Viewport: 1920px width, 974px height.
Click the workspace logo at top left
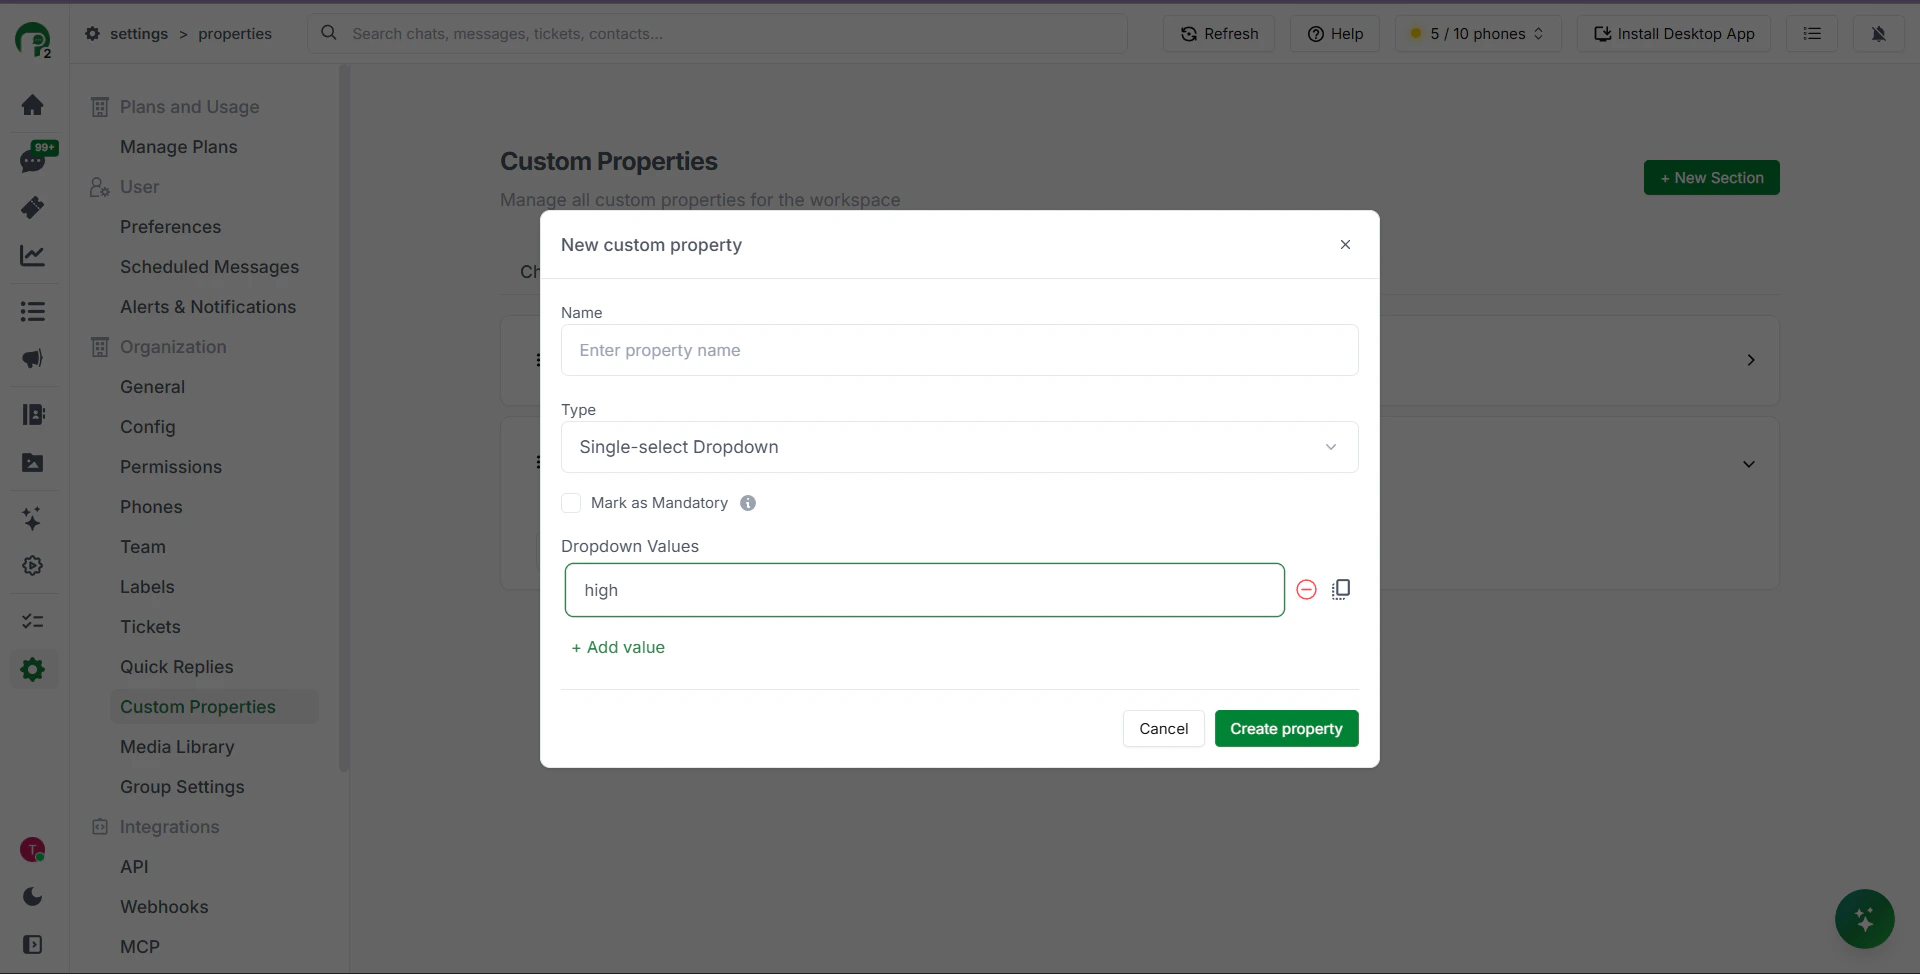point(33,40)
